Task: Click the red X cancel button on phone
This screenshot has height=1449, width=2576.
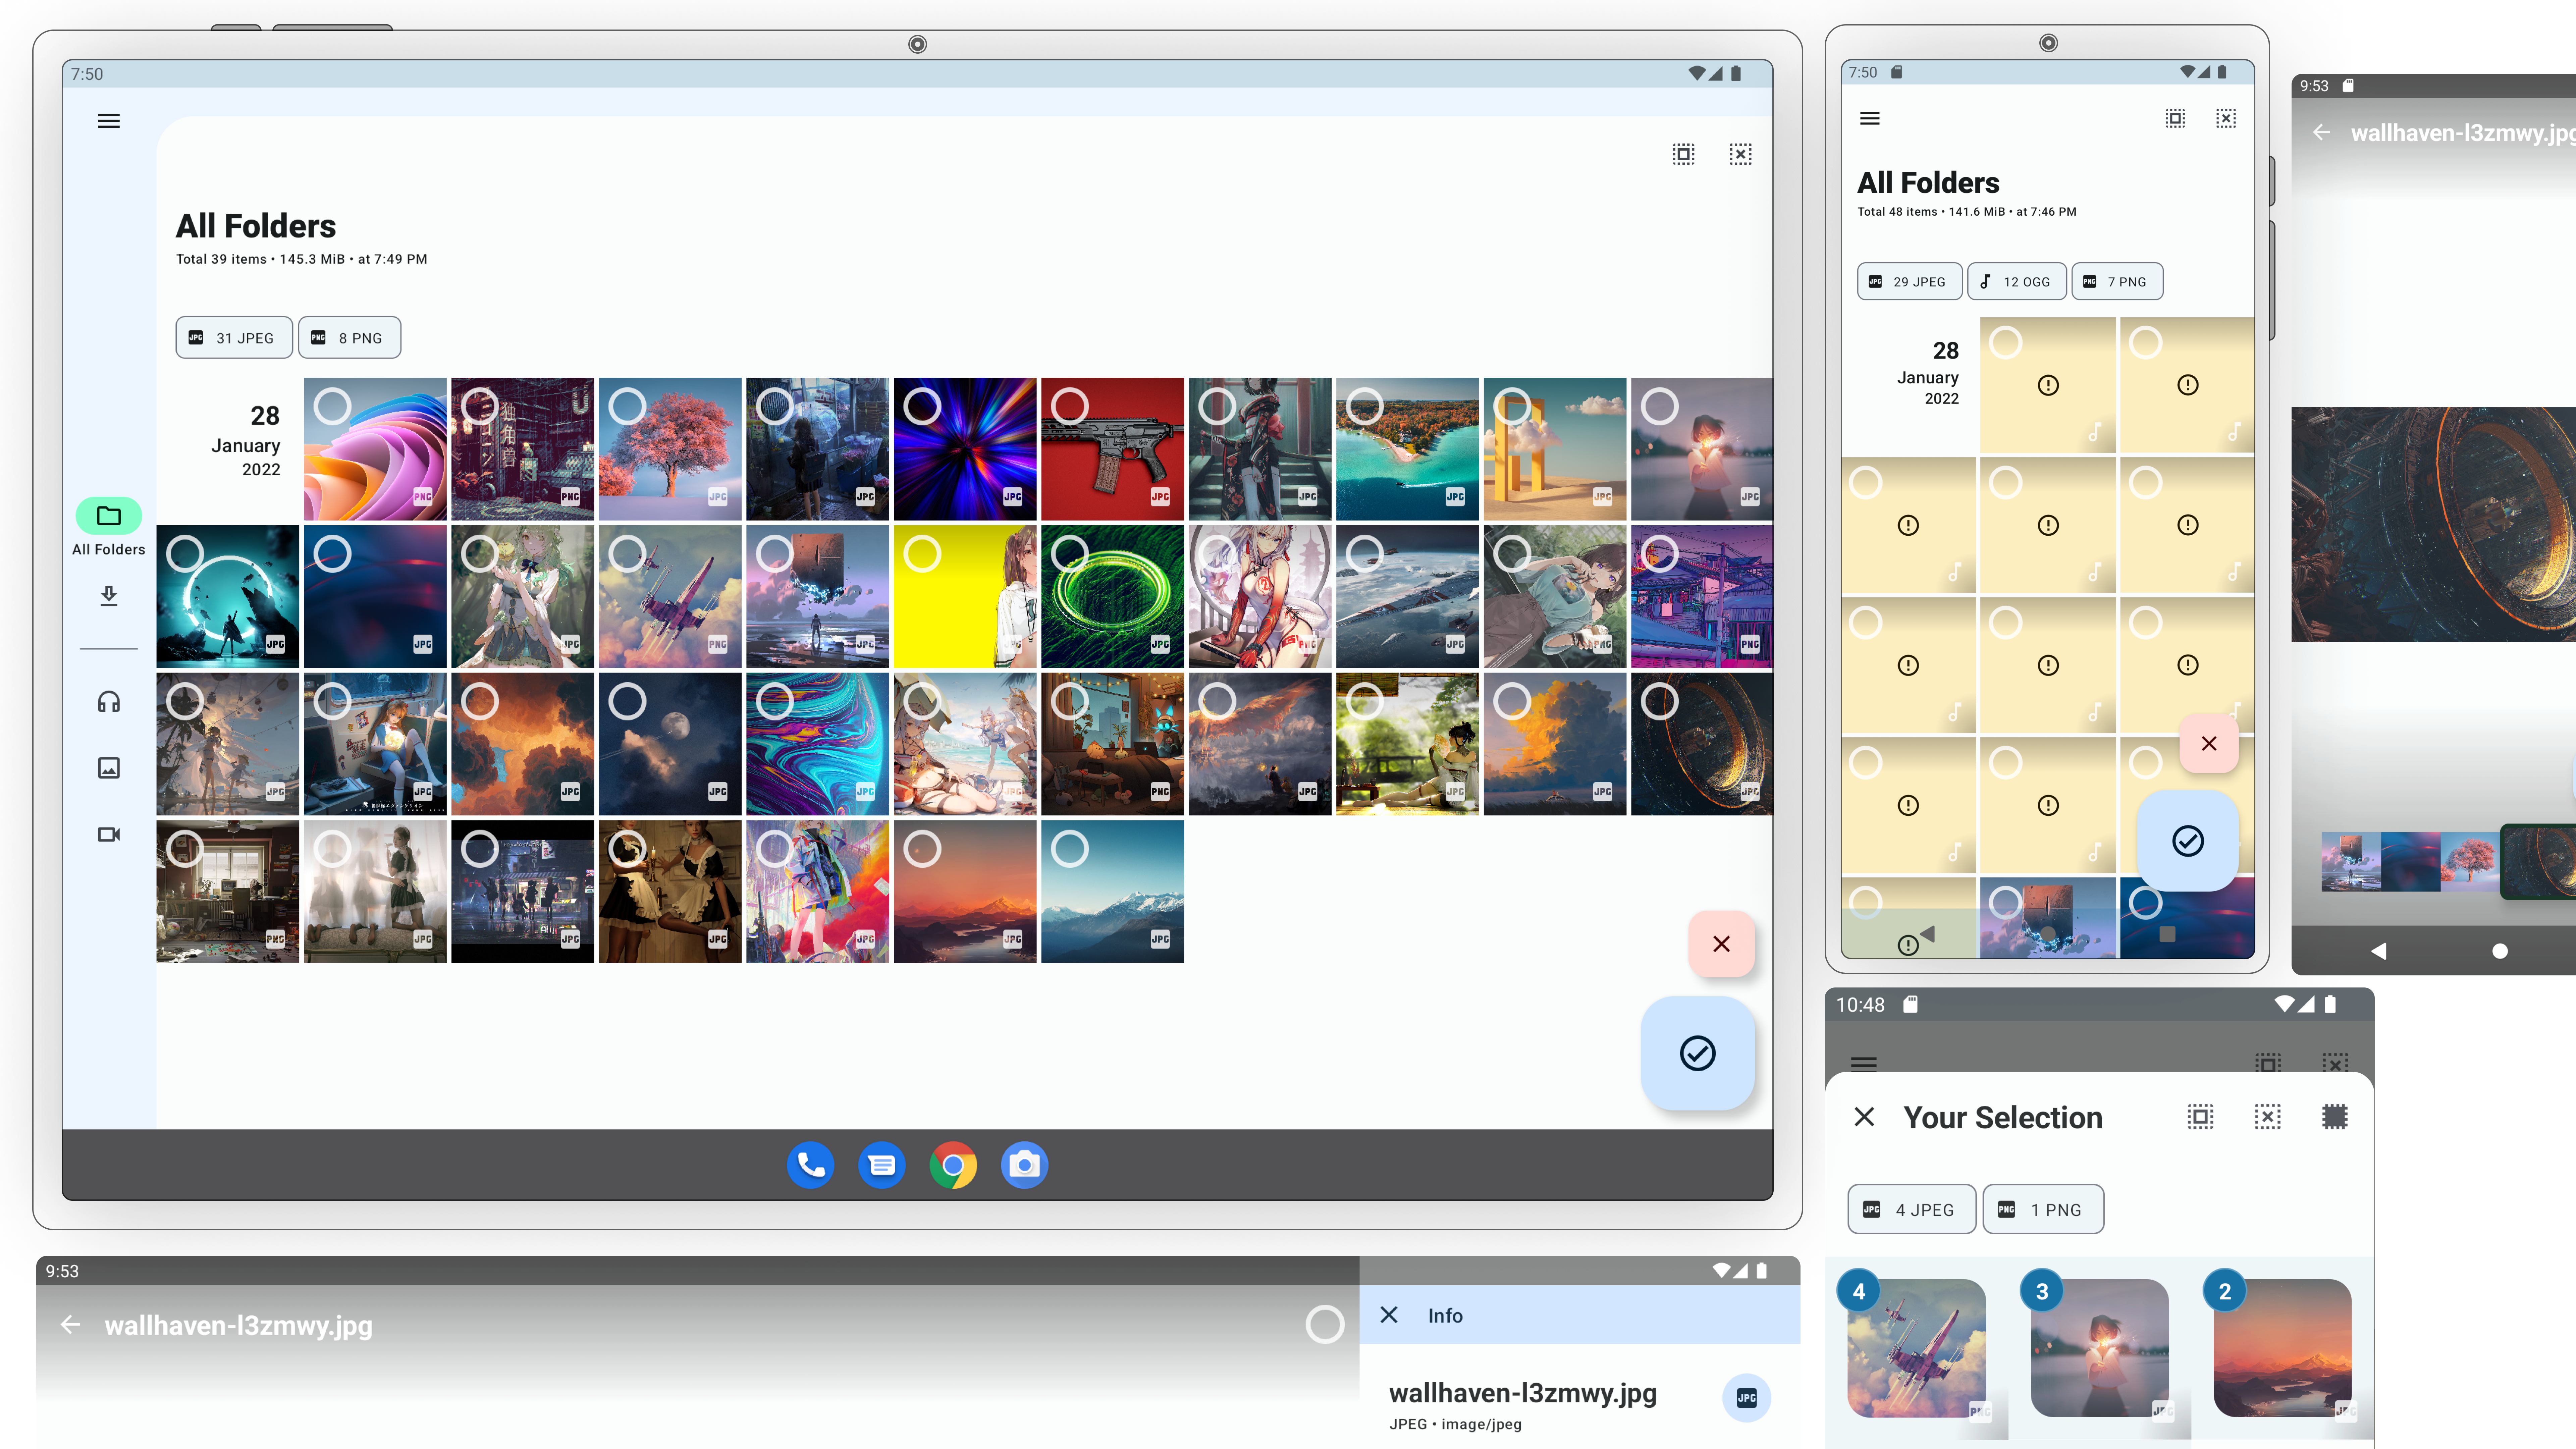Action: click(2209, 743)
